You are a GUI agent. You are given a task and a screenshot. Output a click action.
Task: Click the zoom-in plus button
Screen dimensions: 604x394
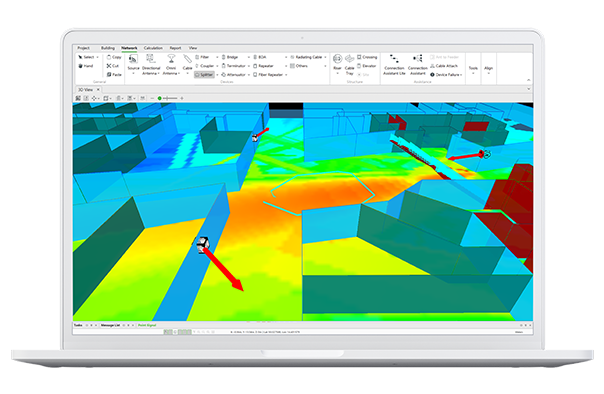coord(182,98)
